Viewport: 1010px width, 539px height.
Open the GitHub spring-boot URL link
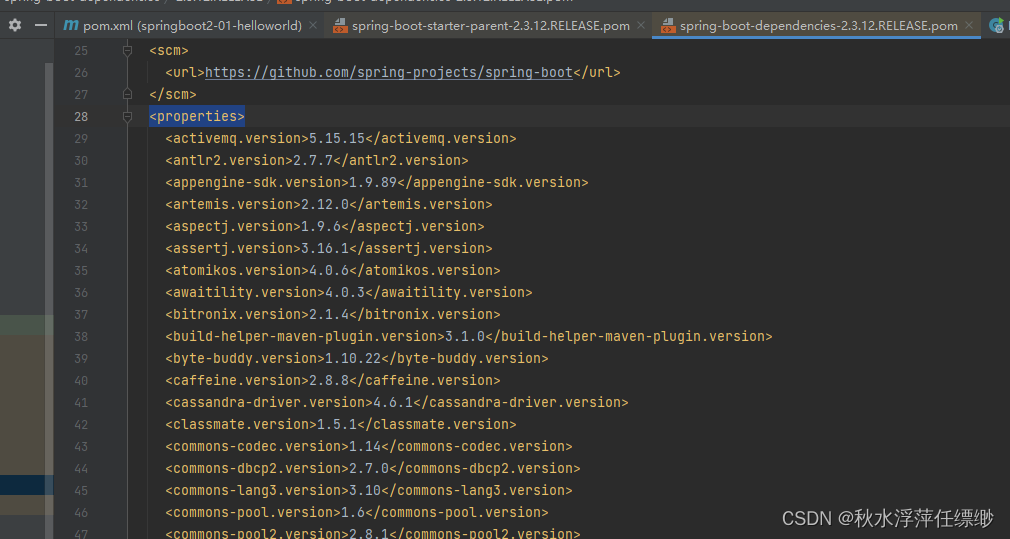point(389,72)
